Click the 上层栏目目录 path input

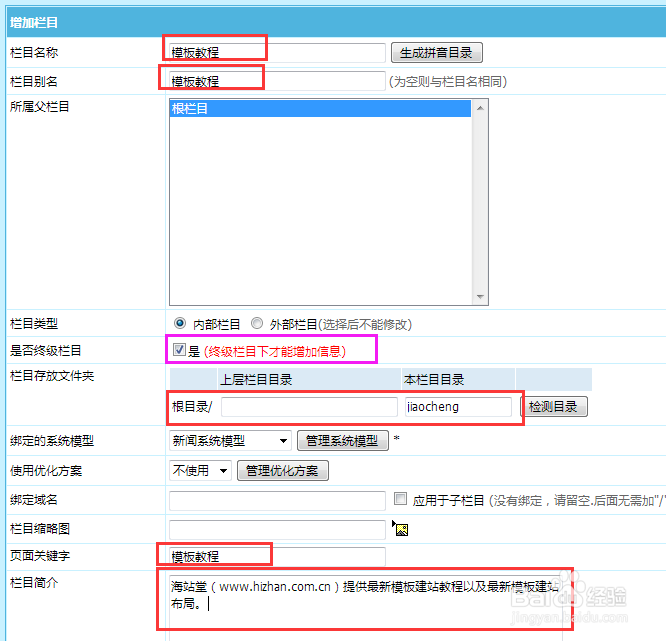(x=309, y=407)
